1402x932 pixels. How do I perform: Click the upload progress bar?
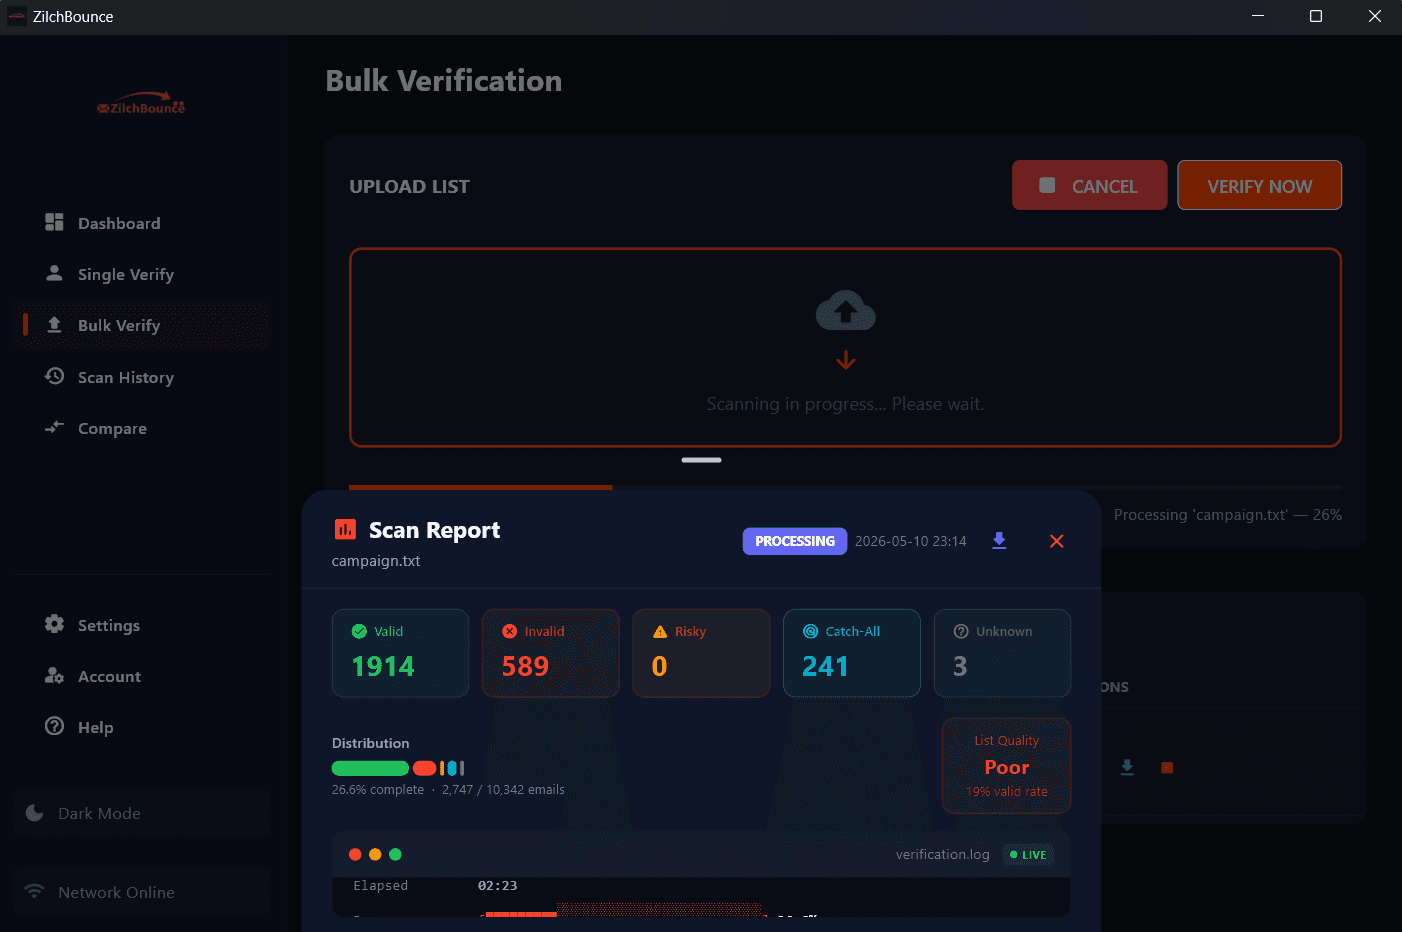pyautogui.click(x=845, y=487)
